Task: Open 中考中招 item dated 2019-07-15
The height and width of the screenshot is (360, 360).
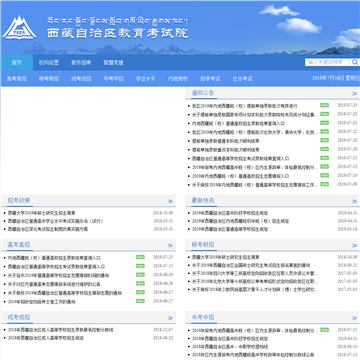Action: tap(255, 331)
